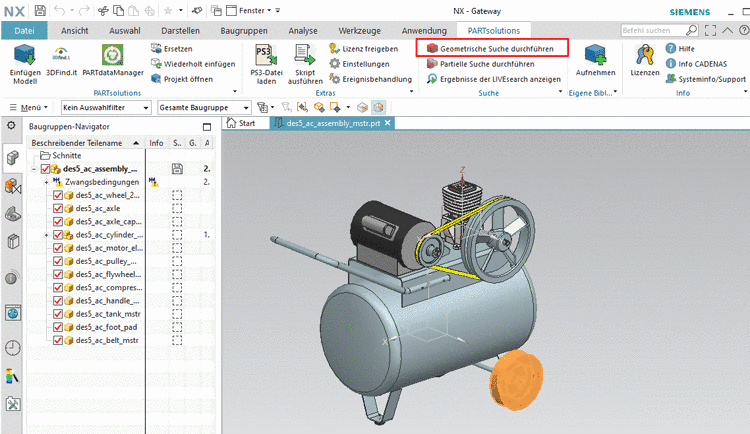The width and height of the screenshot is (750, 434).
Task: Click the redo arrow in the title bar
Action: pyautogui.click(x=84, y=11)
